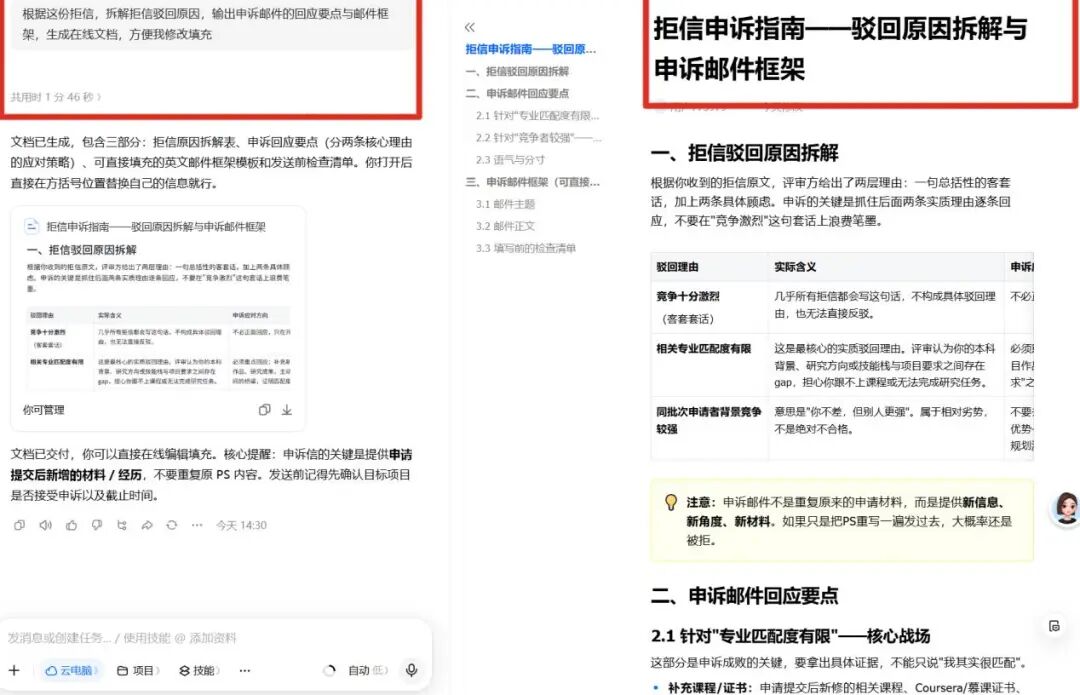Jump to outline item 三、申诉邮件框架
This screenshot has width=1080, height=695.
[x=532, y=182]
